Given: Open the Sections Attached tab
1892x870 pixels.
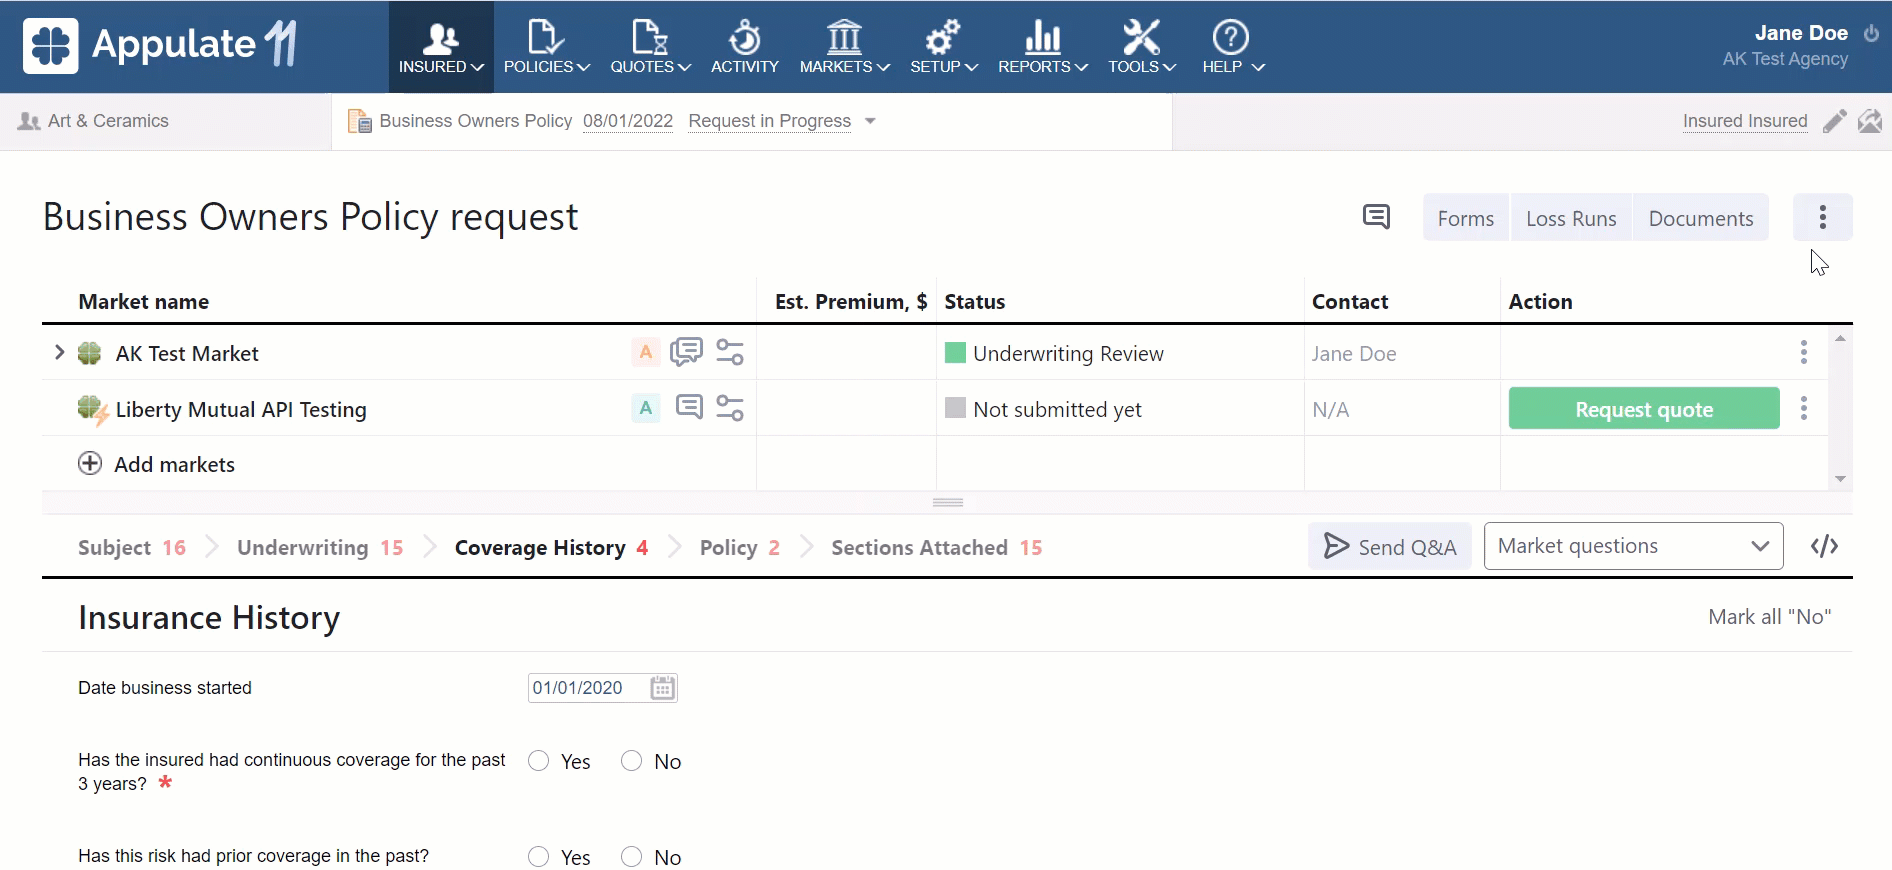Looking at the screenshot, I should pos(937,548).
